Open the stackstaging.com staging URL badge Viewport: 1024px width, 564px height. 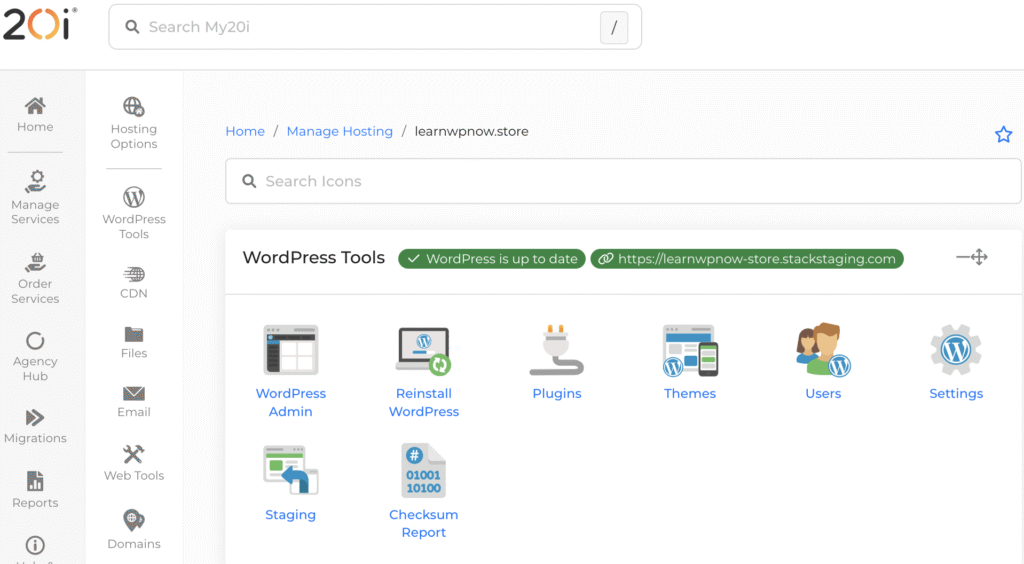(x=746, y=259)
